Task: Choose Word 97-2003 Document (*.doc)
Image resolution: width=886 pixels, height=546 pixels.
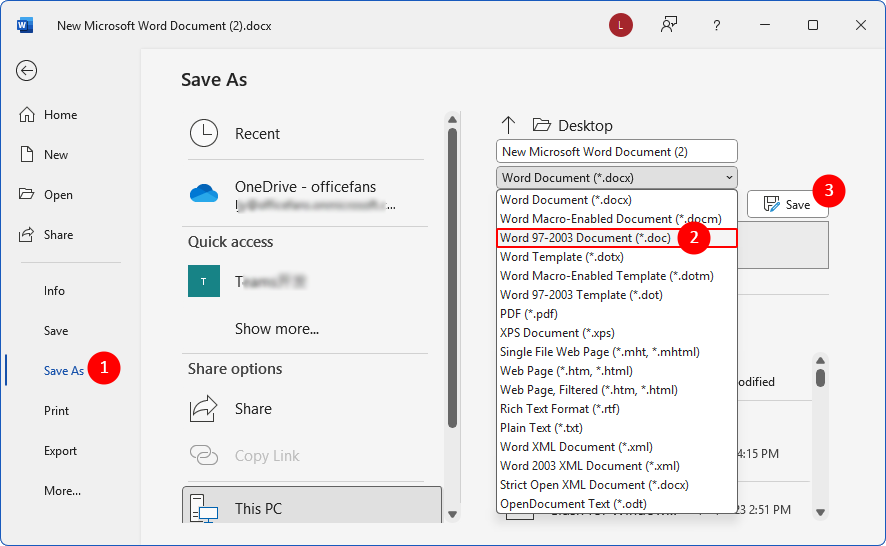Action: click(x=585, y=238)
